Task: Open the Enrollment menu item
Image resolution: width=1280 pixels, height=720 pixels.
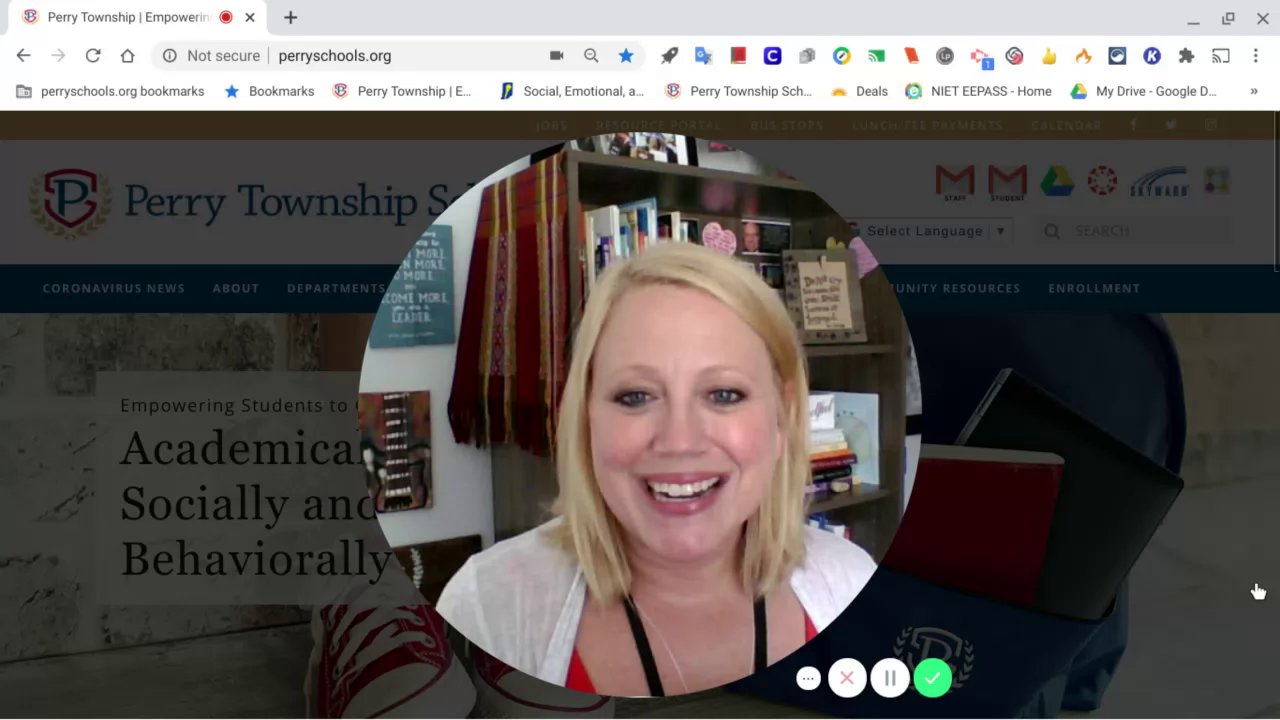Action: pyautogui.click(x=1094, y=288)
